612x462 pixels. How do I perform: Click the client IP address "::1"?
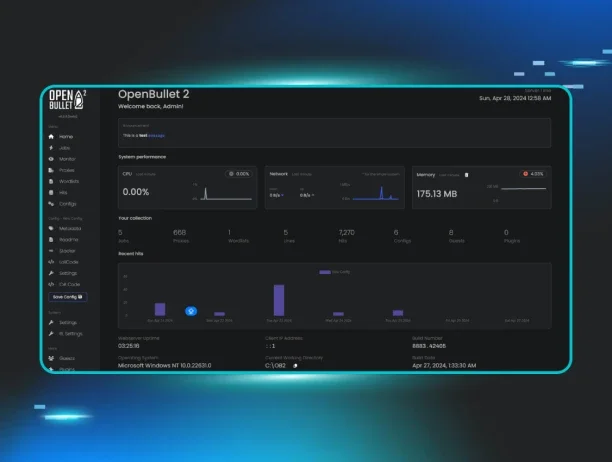(270, 346)
